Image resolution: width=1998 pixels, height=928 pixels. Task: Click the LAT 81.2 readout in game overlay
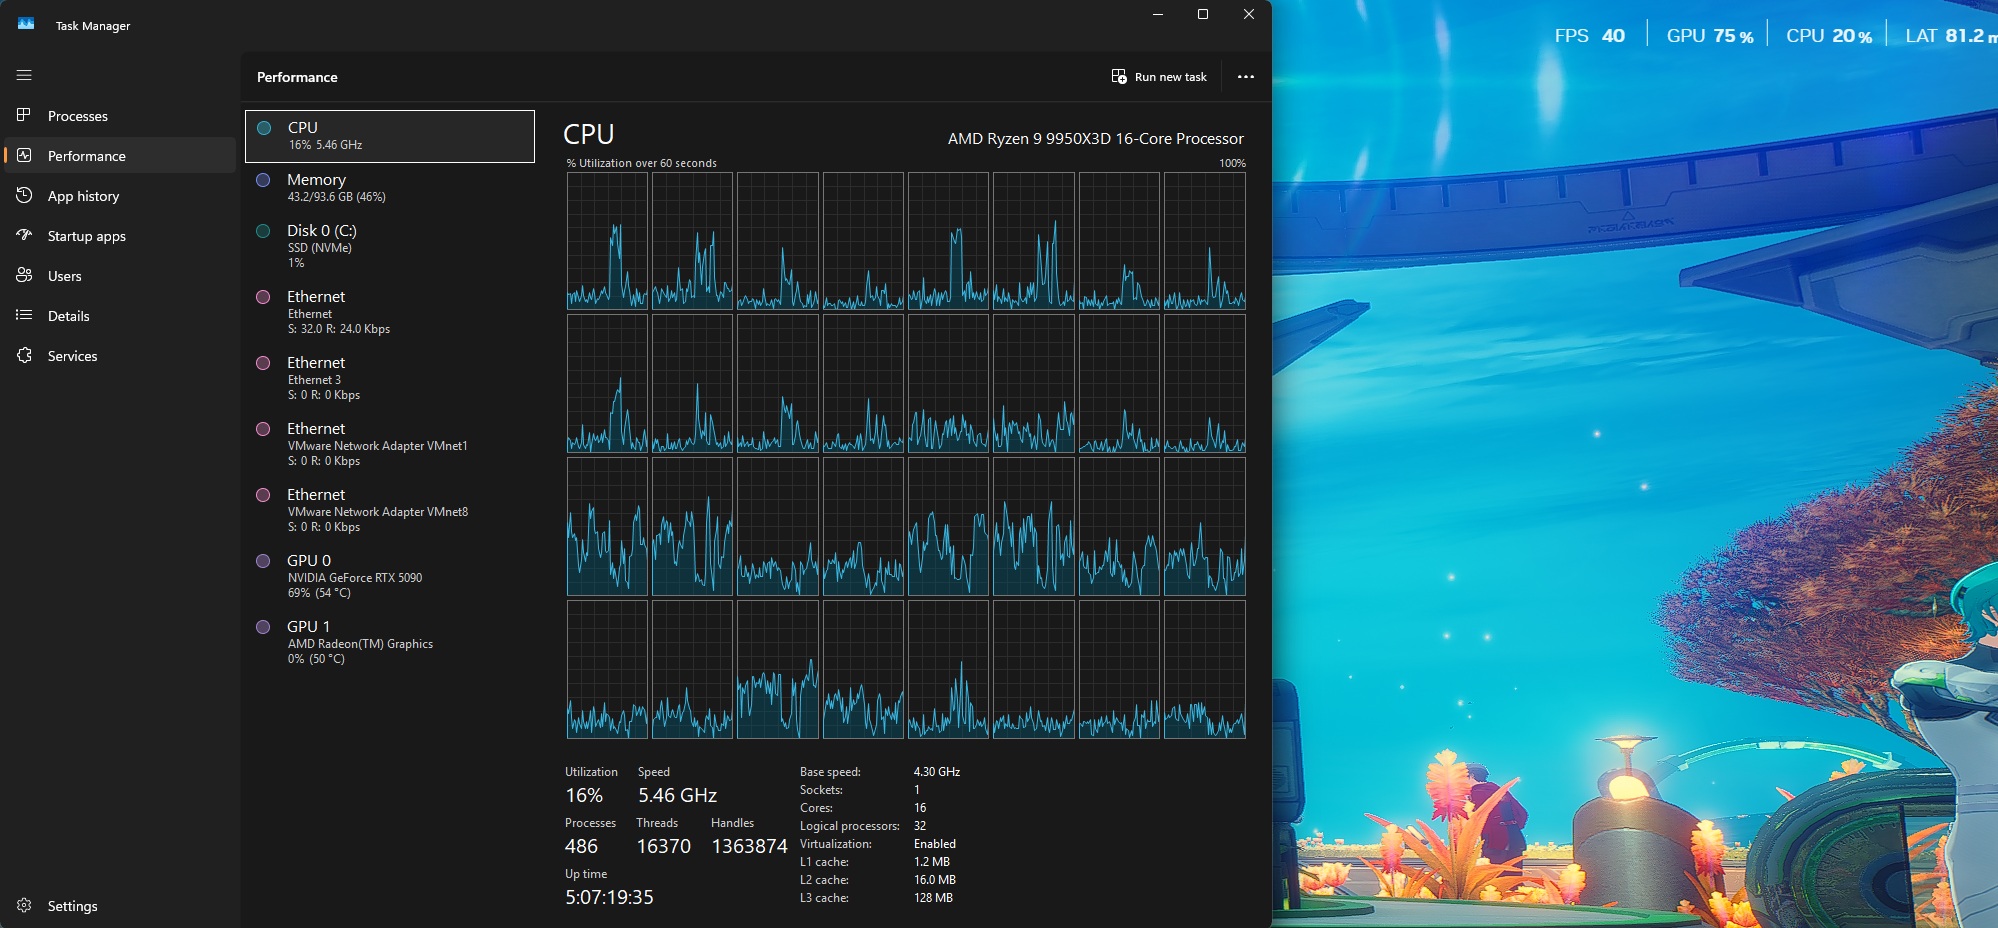tap(1951, 36)
